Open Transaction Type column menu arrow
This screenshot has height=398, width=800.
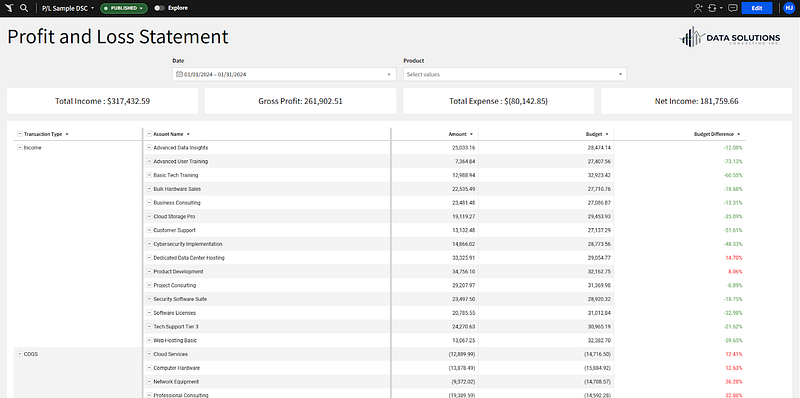(67, 134)
